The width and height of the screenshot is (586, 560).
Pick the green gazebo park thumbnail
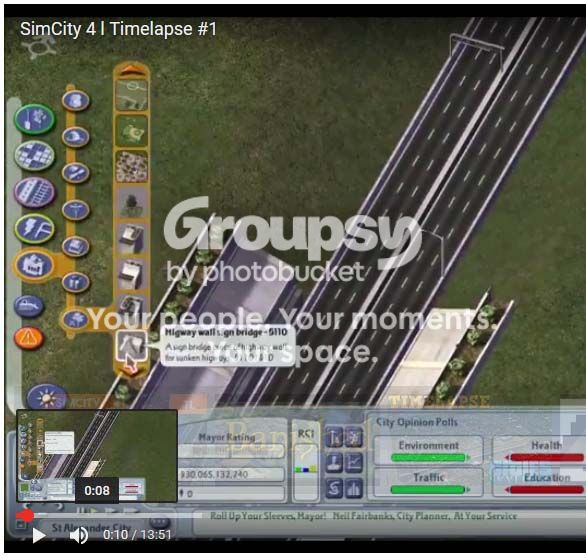pos(132,131)
